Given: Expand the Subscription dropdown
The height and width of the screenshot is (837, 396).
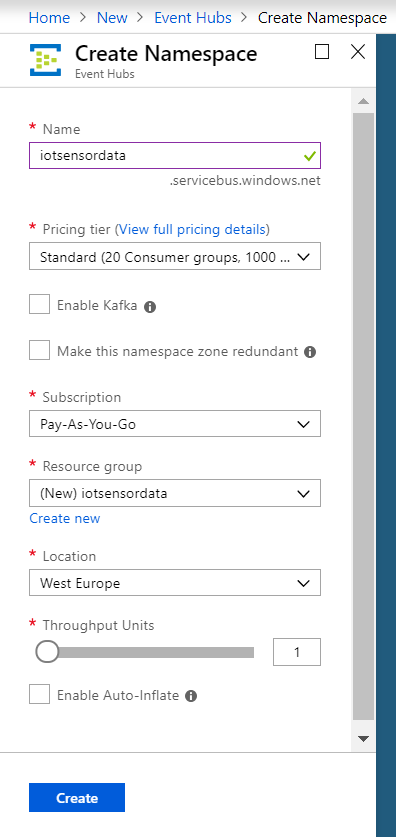Looking at the screenshot, I should [x=175, y=424].
